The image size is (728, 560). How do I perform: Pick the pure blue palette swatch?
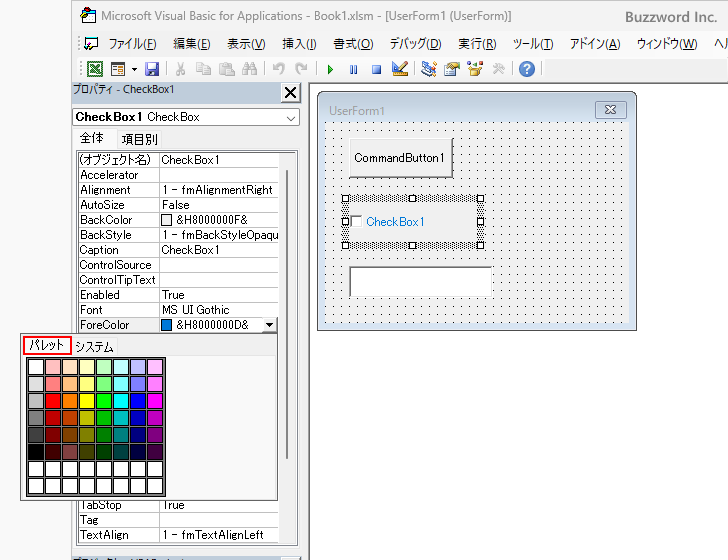click(x=138, y=401)
